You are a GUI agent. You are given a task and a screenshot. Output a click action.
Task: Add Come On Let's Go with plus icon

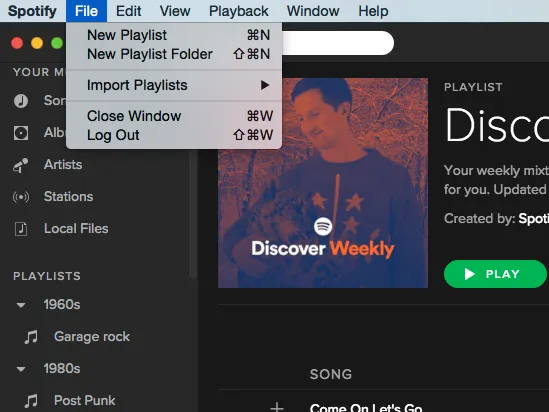(x=277, y=407)
